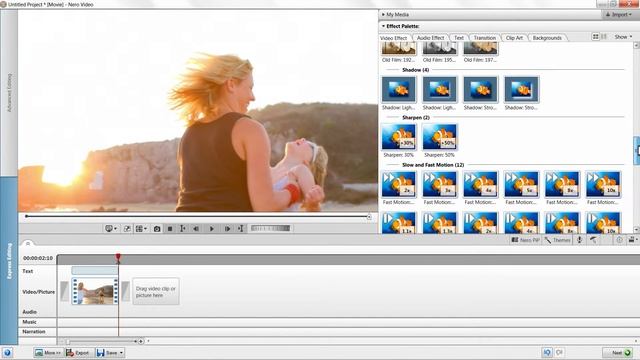Click the audio tool icon beside the microphone
The image size is (640, 360).
pos(593,240)
